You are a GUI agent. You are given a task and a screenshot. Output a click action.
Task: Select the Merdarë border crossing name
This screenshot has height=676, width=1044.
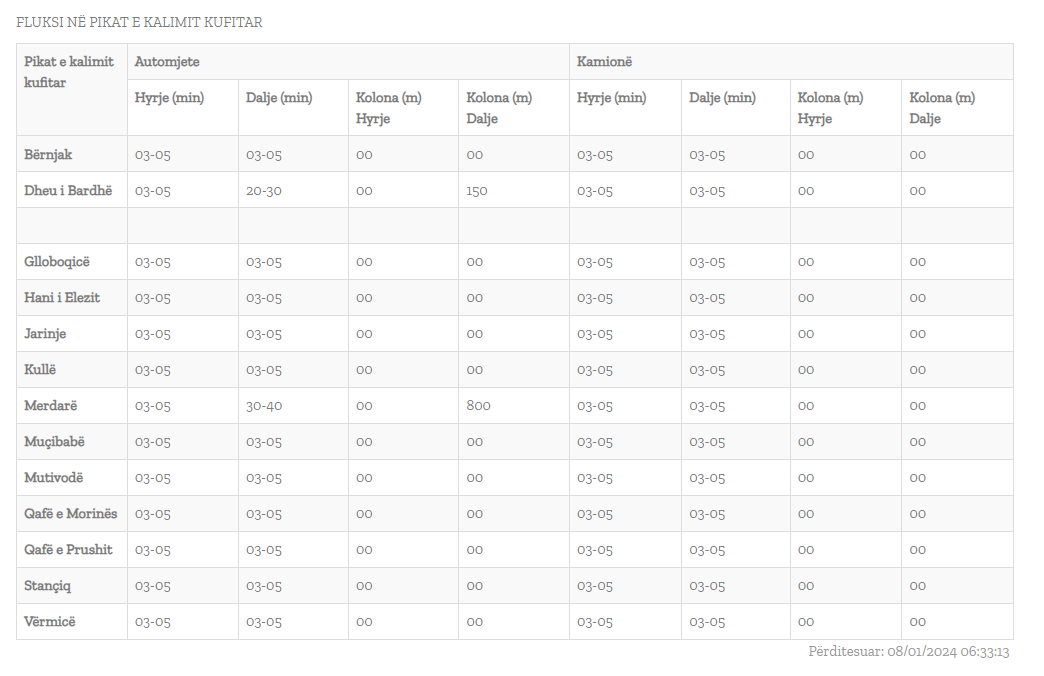tap(50, 406)
